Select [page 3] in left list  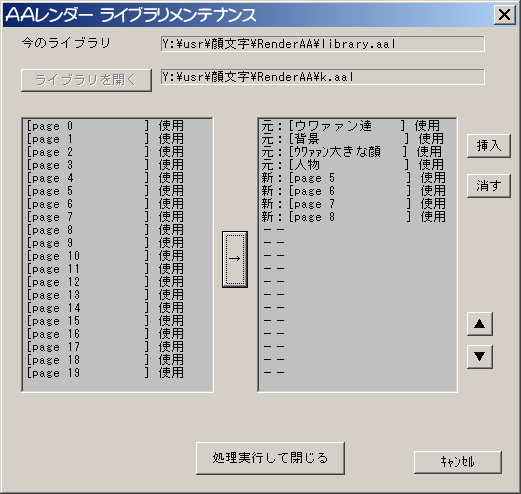point(105,165)
